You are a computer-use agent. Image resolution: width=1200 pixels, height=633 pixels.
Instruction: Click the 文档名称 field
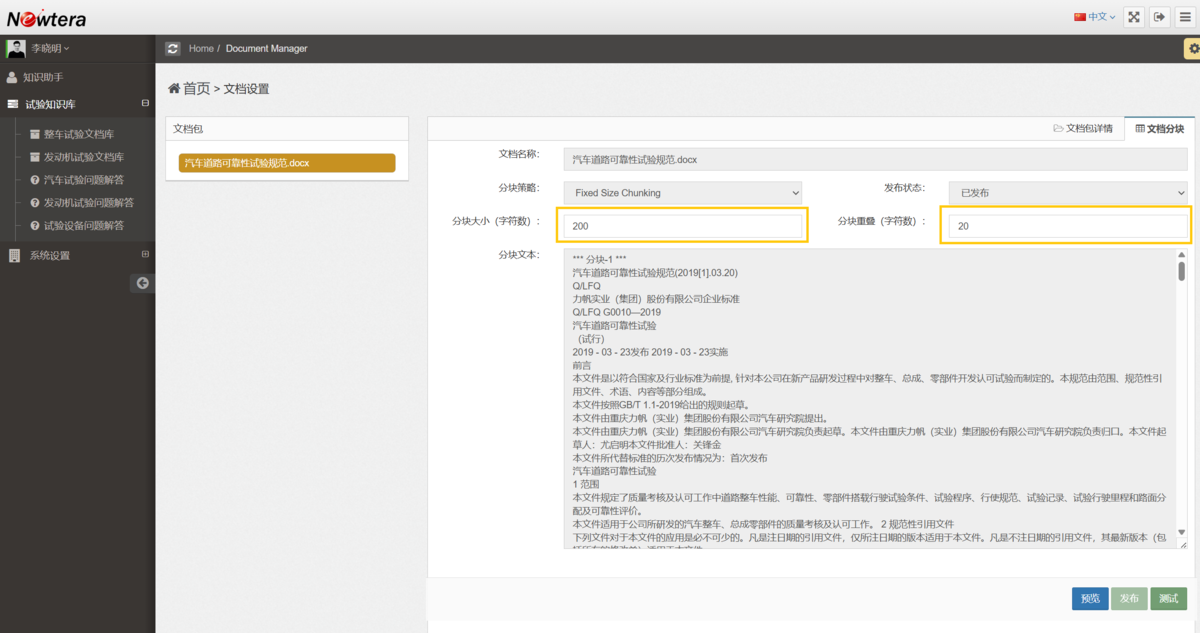click(x=875, y=159)
